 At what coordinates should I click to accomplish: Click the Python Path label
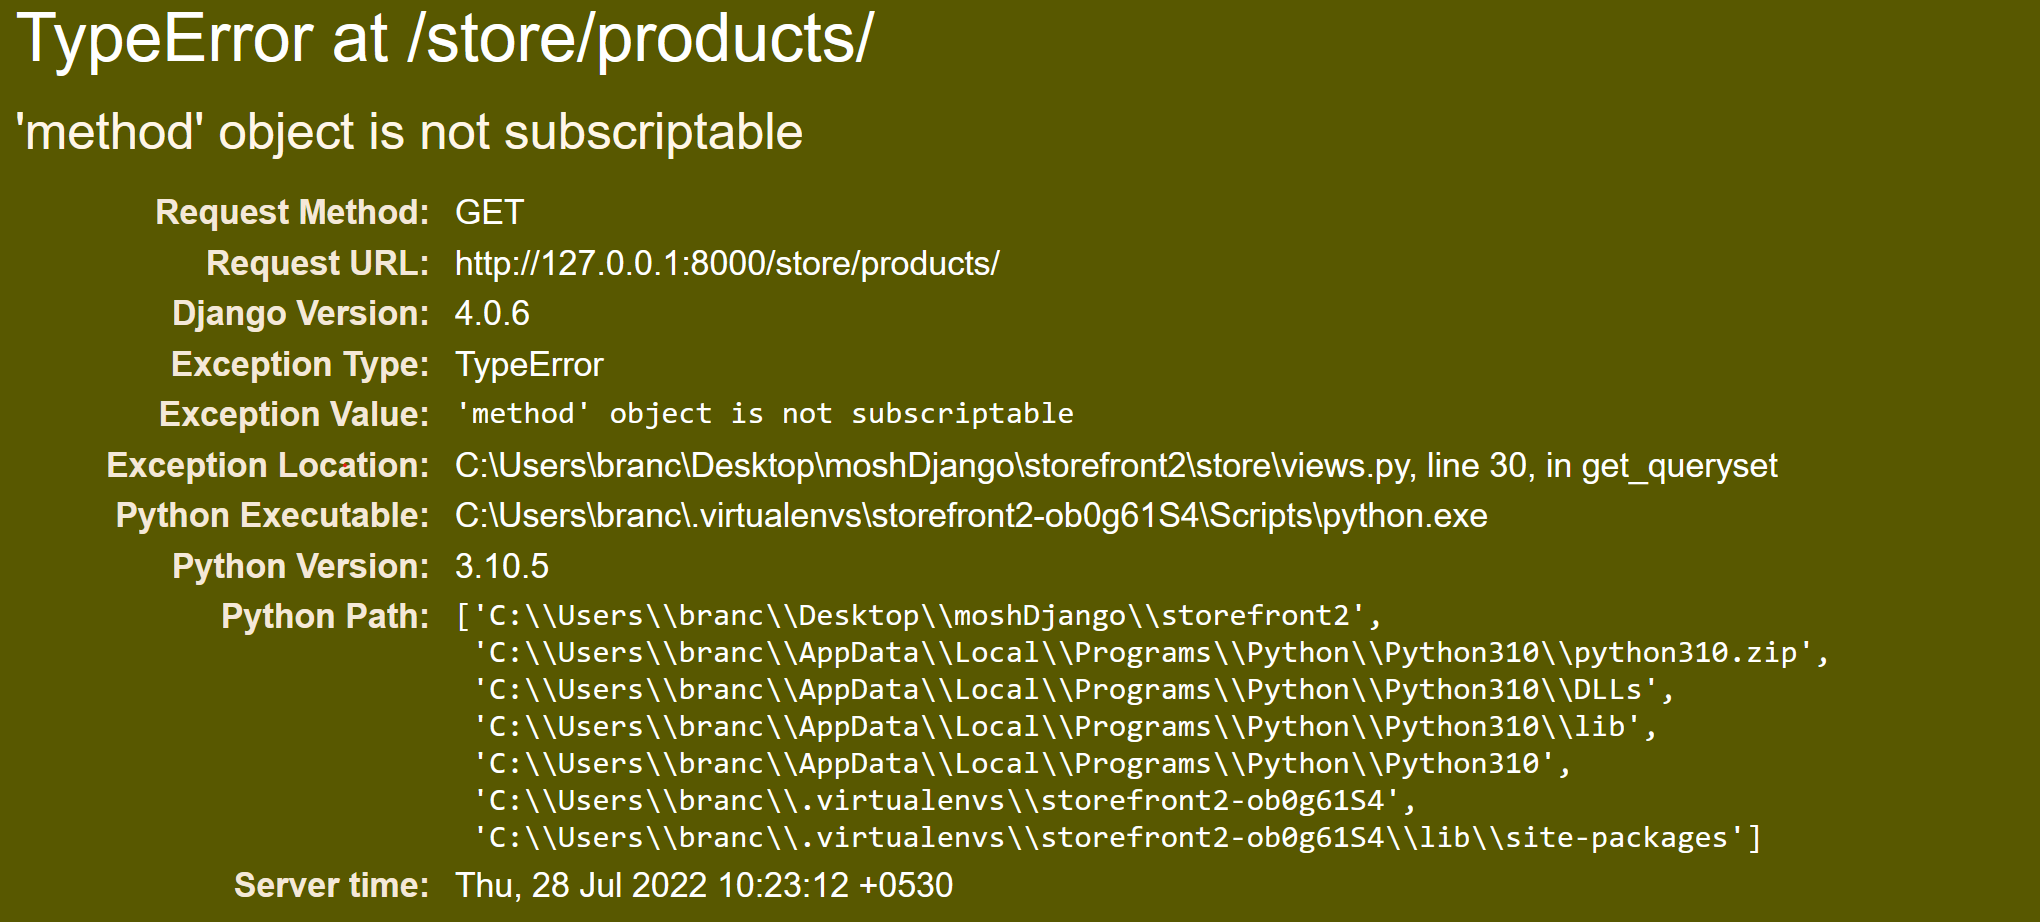(x=325, y=617)
